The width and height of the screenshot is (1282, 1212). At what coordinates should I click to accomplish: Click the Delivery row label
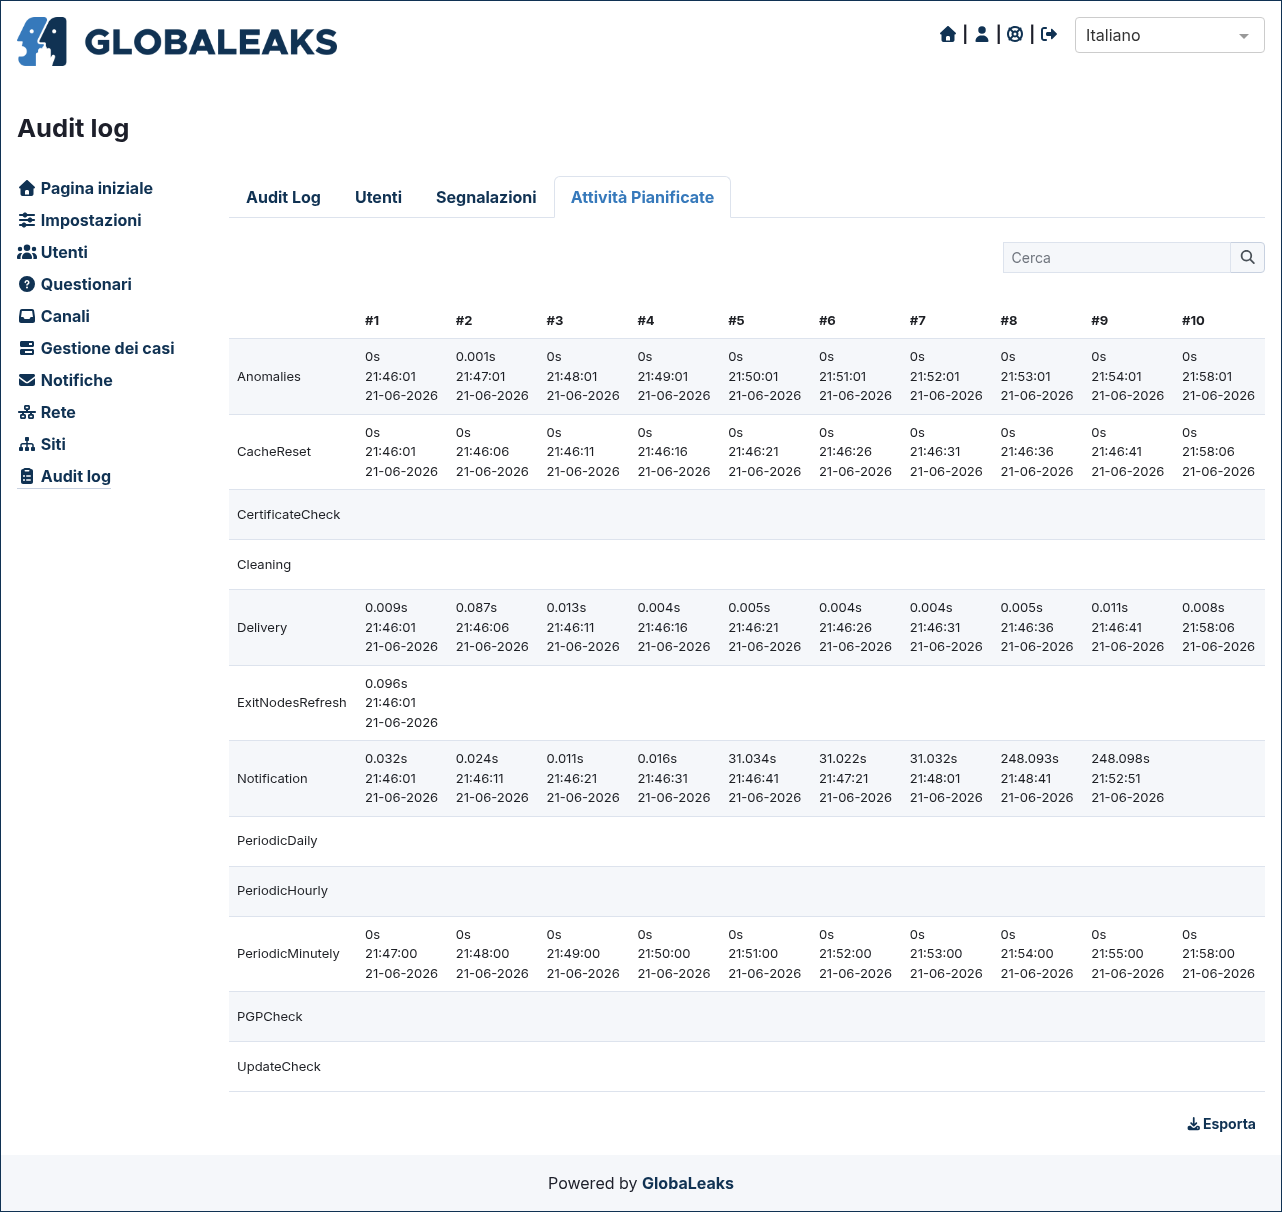[262, 628]
